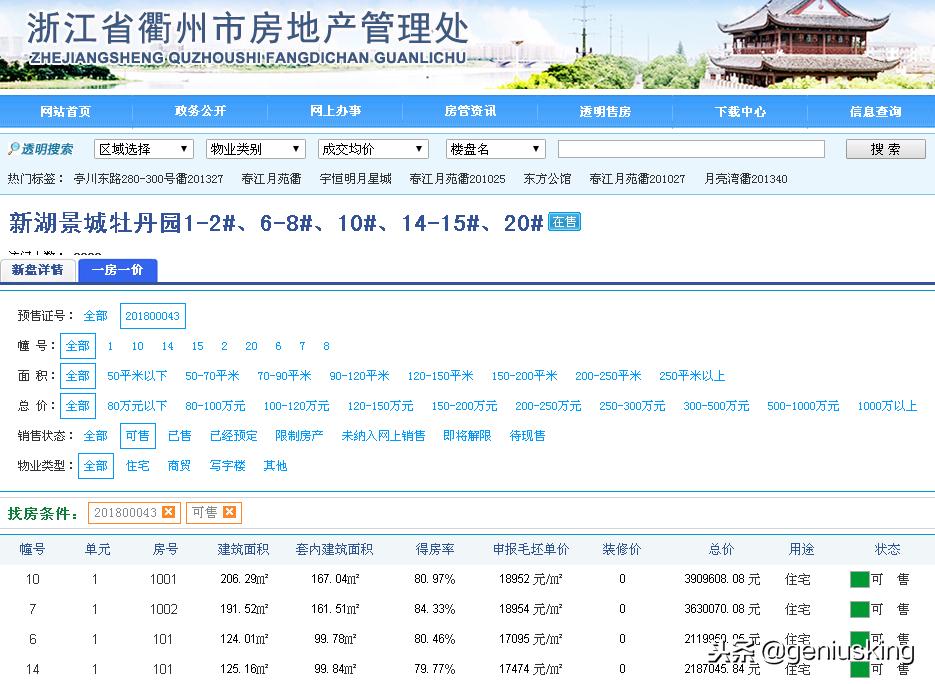Open the 透明售房 navigation menu
The width and height of the screenshot is (935, 684).
click(605, 113)
